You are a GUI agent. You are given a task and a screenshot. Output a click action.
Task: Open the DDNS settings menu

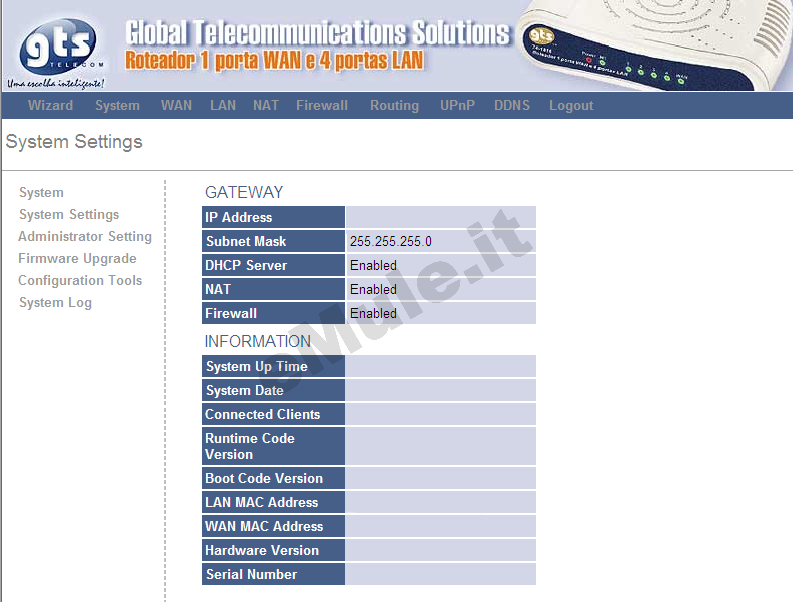pos(512,105)
